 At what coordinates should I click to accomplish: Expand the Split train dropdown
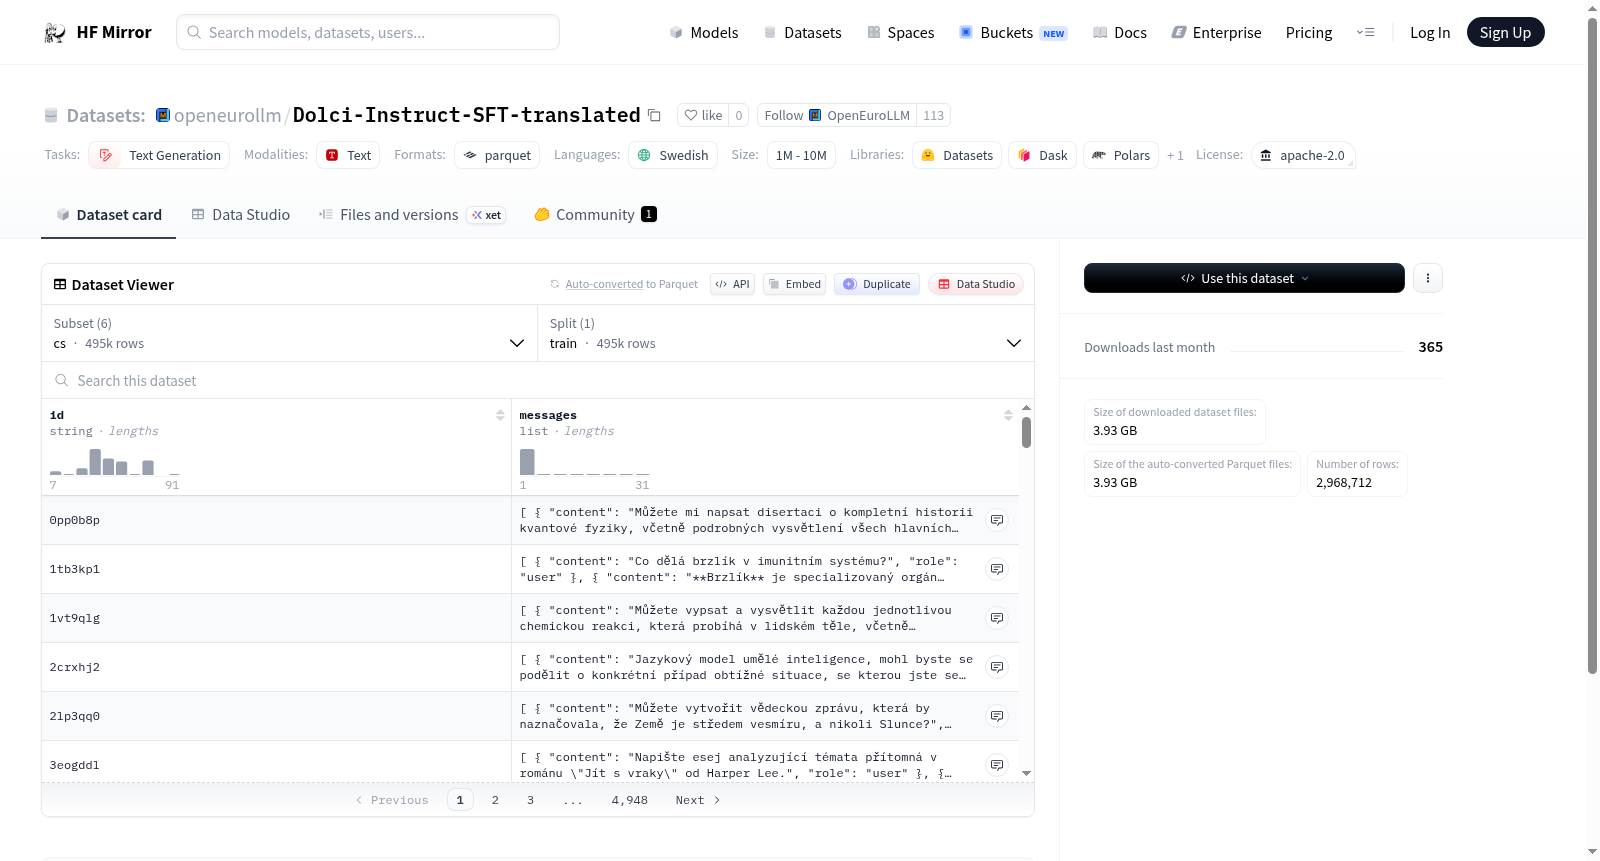click(786, 333)
